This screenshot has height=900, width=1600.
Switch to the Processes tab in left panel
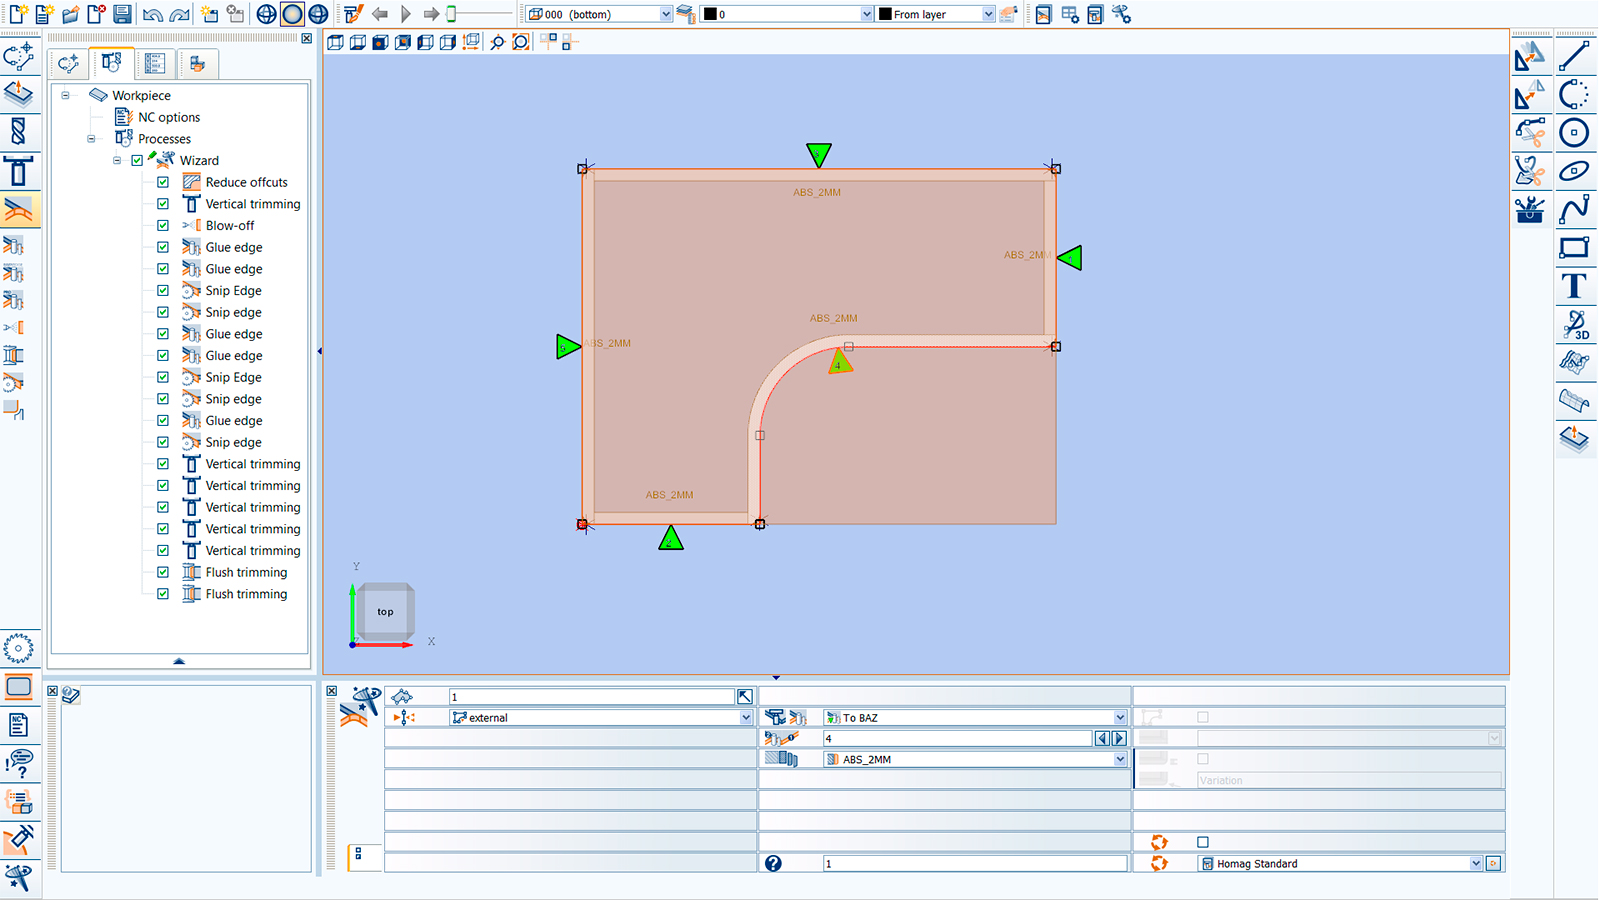pos(112,63)
